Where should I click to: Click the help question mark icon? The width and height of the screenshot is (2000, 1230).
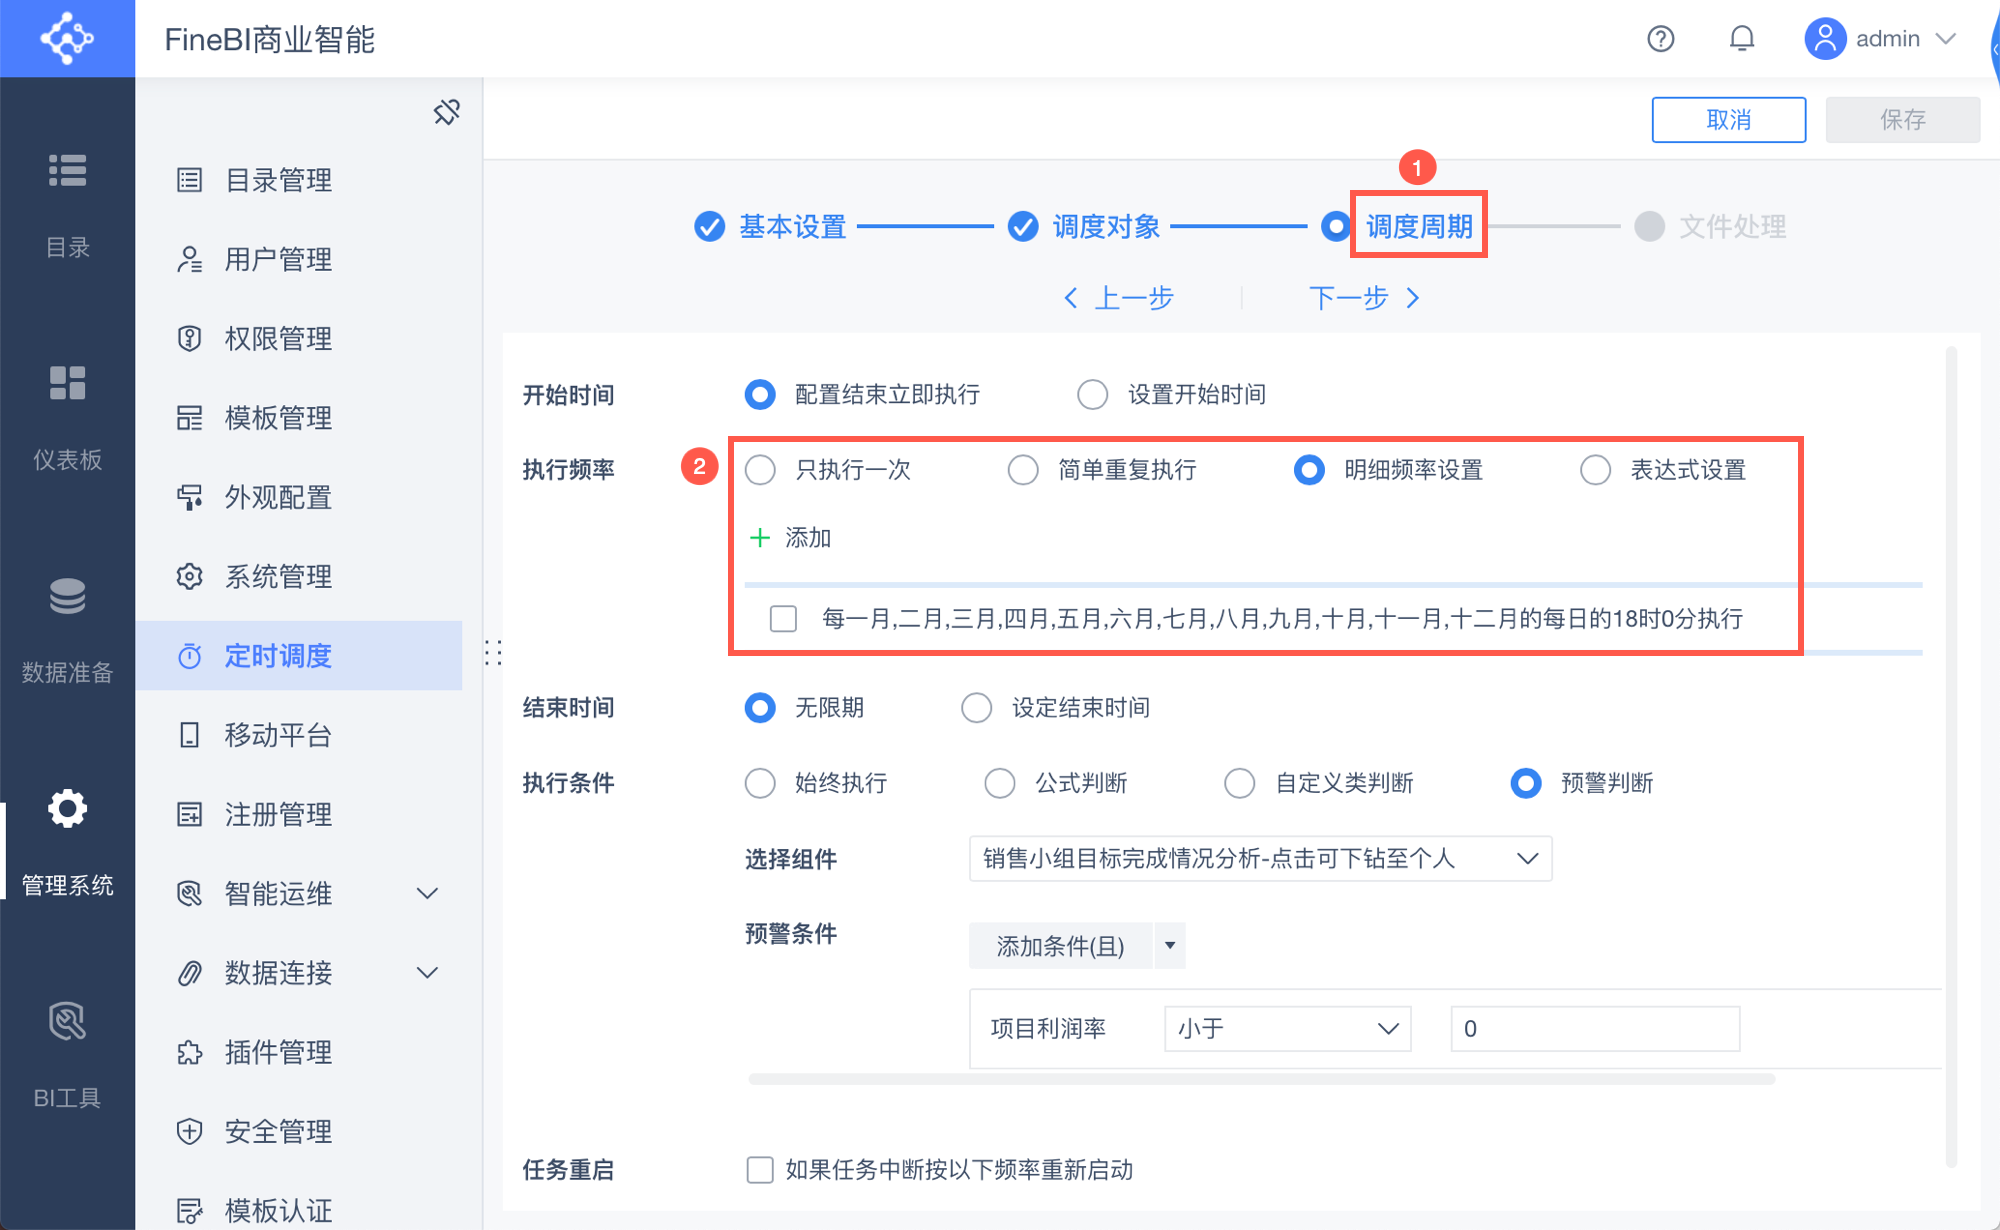[x=1660, y=39]
